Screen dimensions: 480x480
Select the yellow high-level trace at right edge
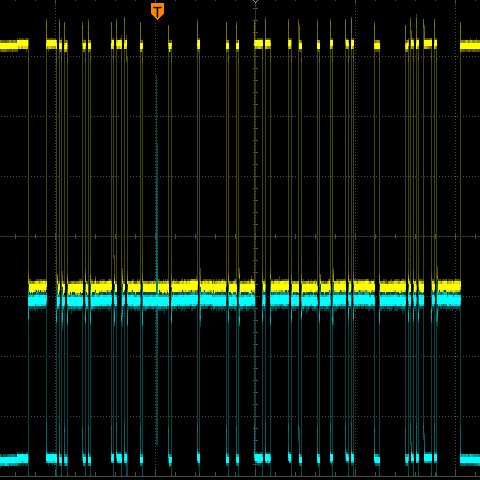point(470,46)
